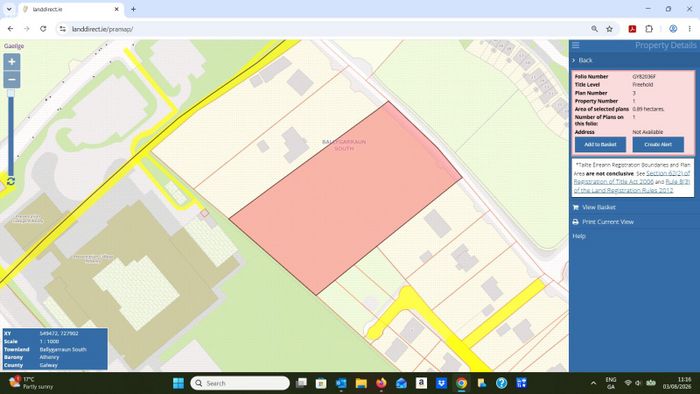This screenshot has width=700, height=394.
Task: Switch language to Gaeilge
Action: [14, 46]
